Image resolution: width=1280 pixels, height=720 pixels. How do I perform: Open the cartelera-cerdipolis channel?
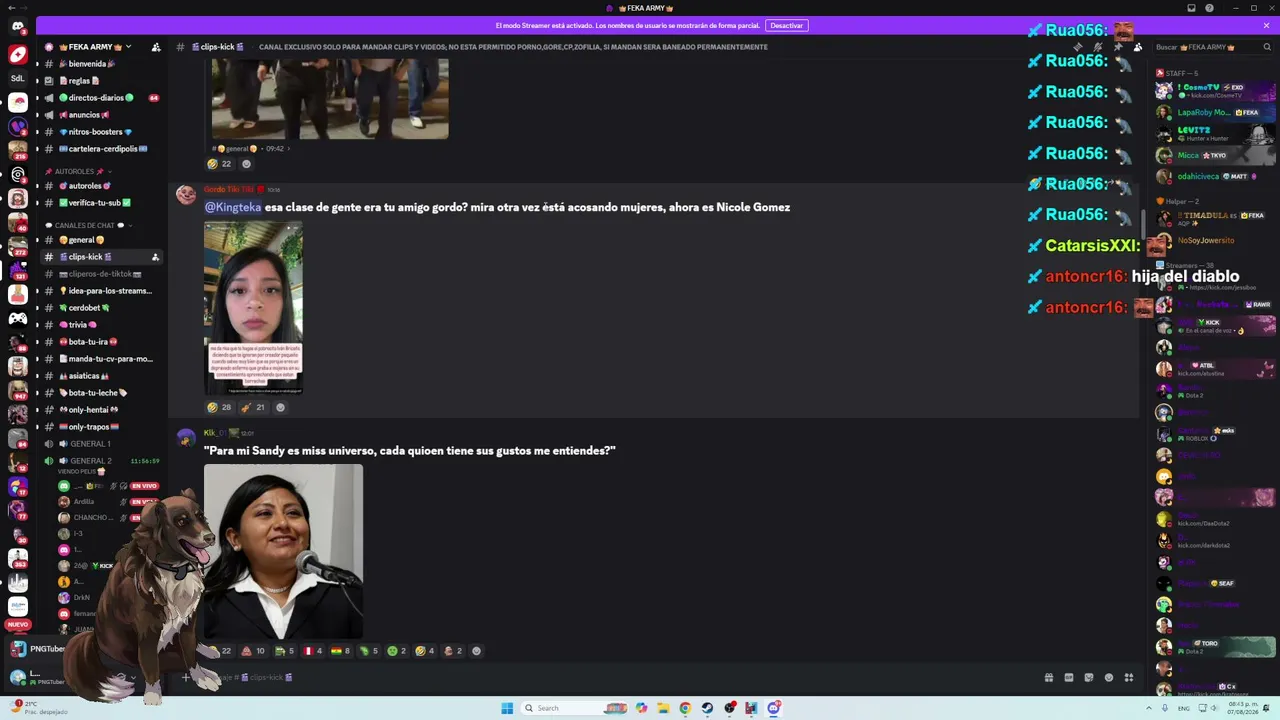coord(101,149)
